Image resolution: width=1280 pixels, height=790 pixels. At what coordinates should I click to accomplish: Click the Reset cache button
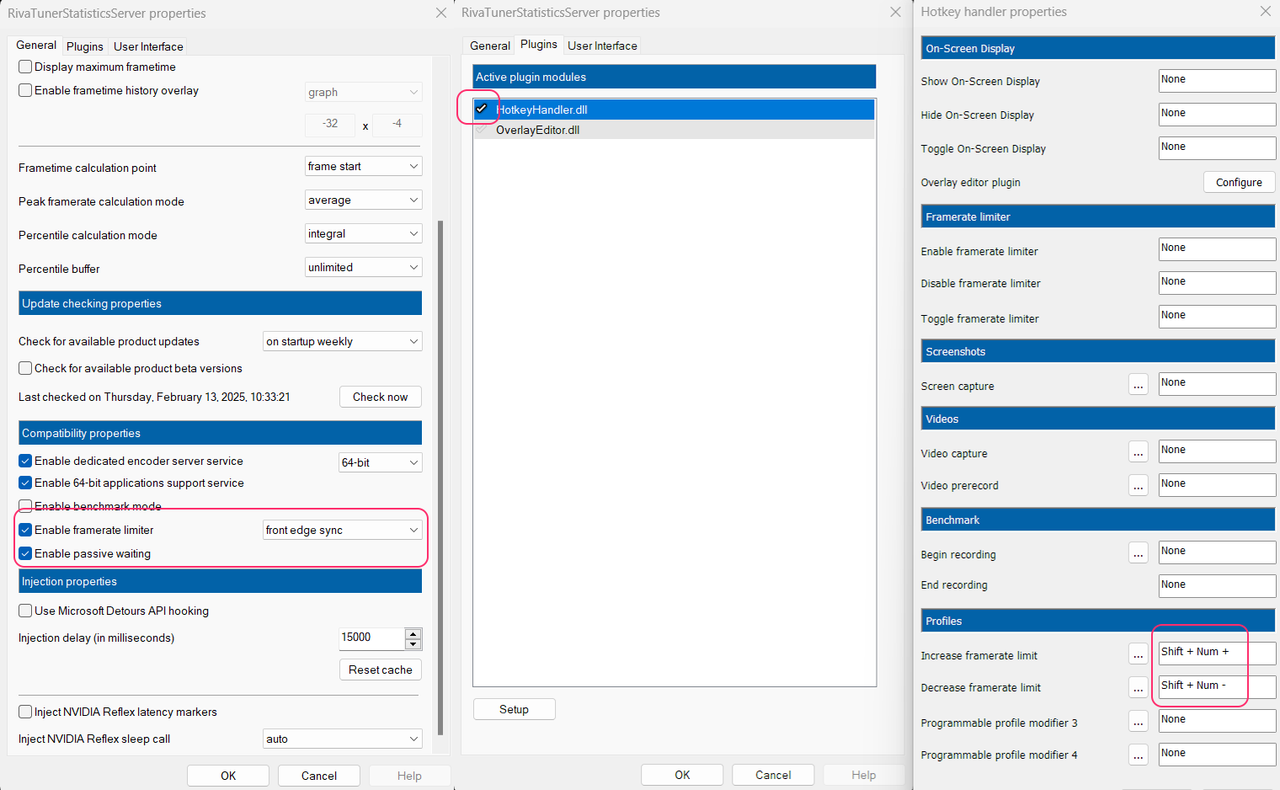click(380, 670)
